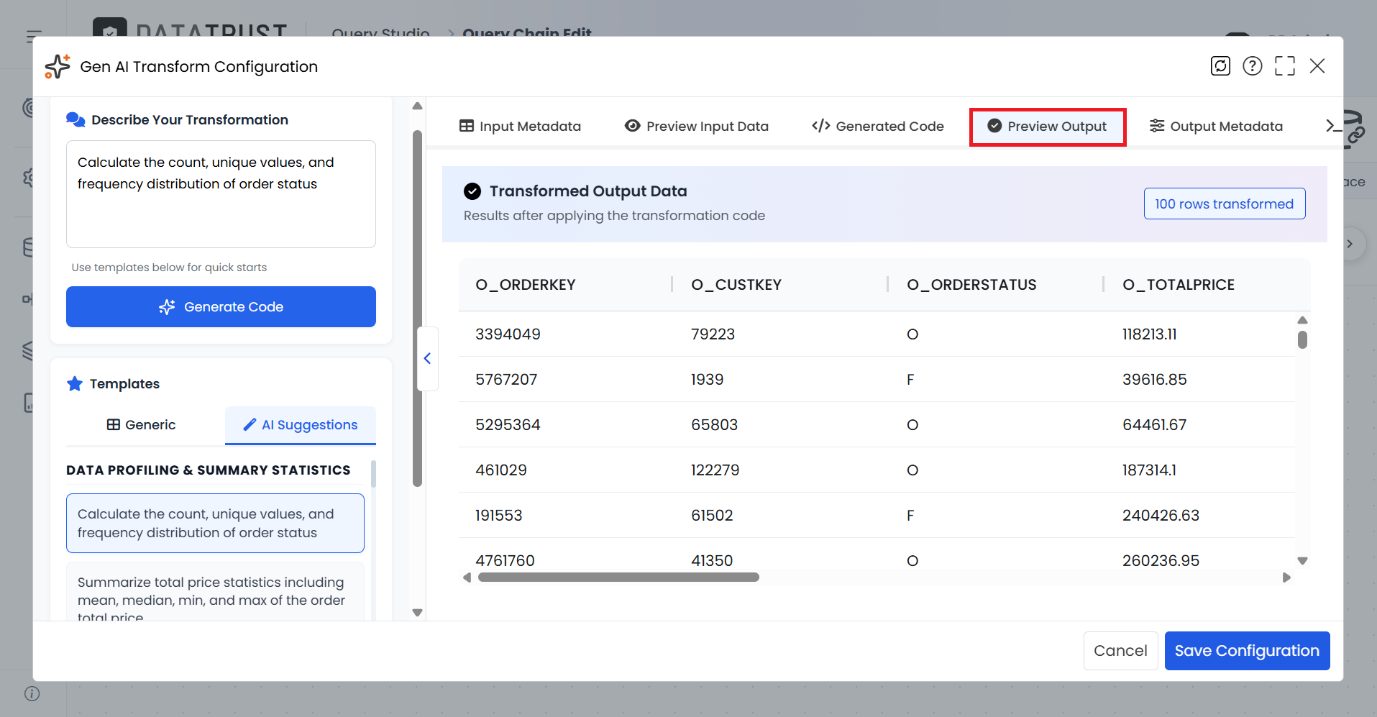Click the total price cell 260236.95

[1161, 561]
